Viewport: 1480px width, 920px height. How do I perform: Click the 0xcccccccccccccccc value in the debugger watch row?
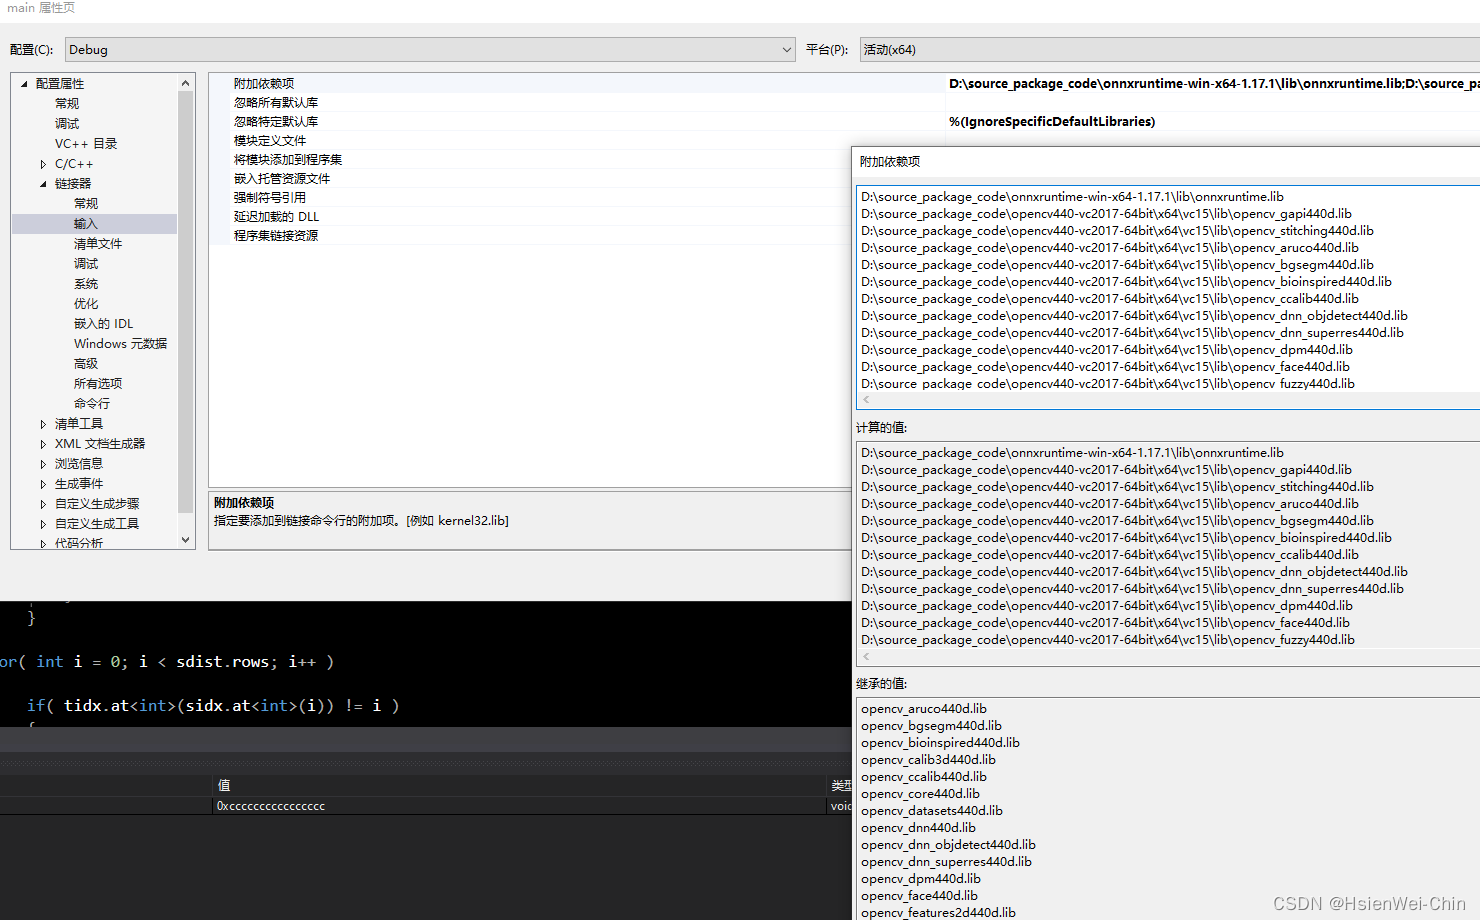click(x=271, y=806)
